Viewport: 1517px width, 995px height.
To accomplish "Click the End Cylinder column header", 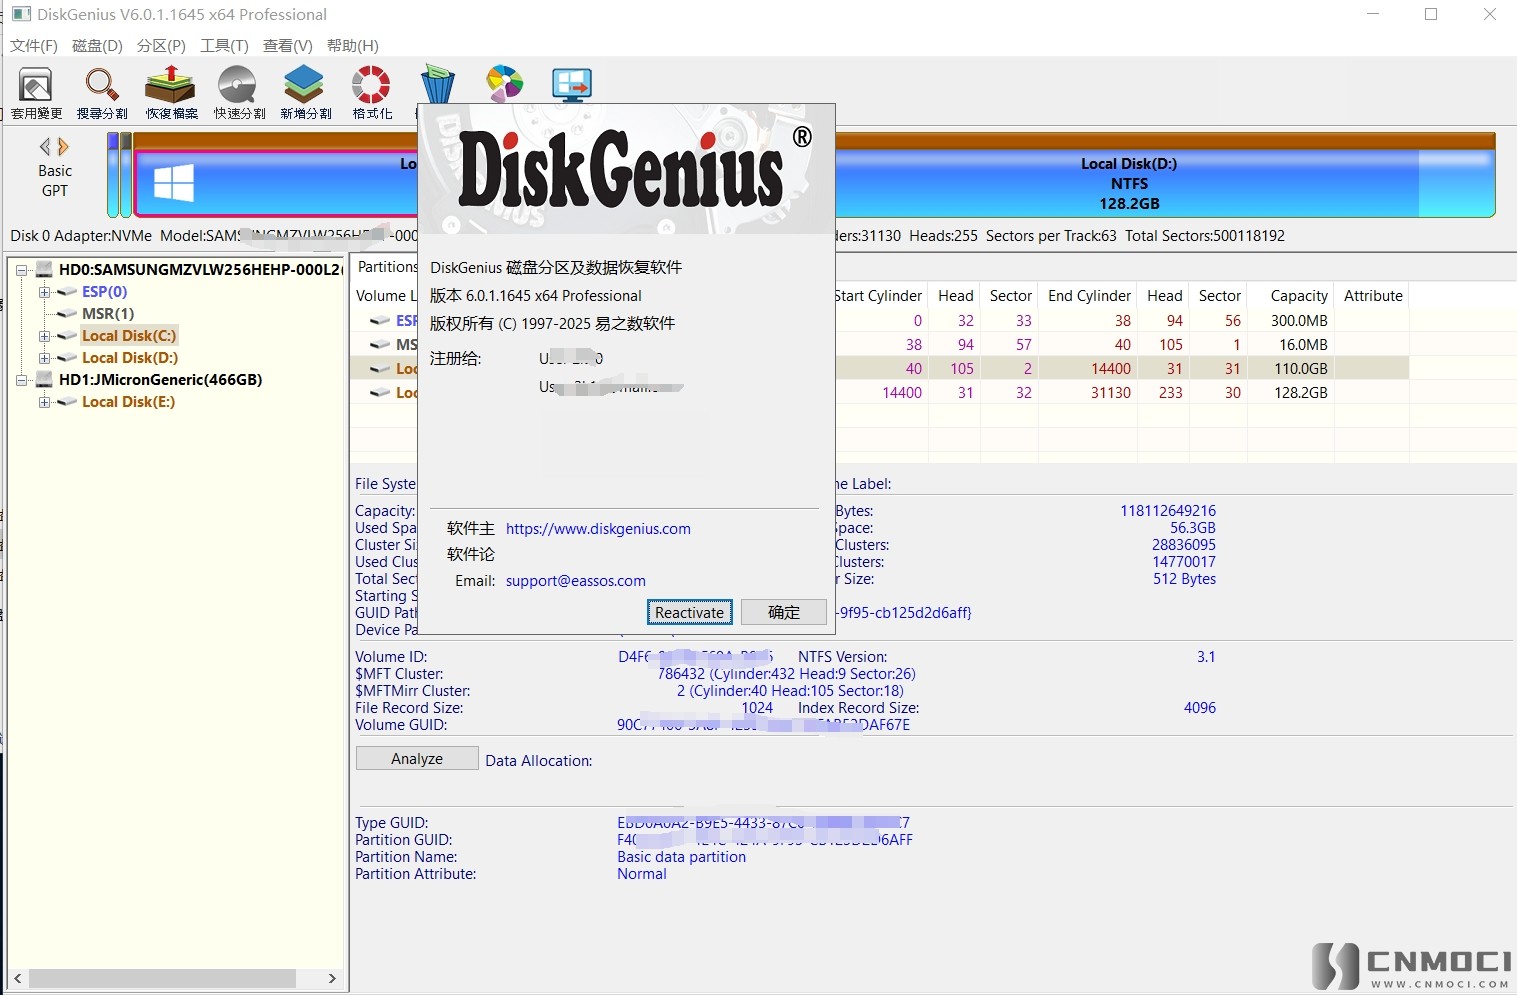I will click(x=1089, y=296).
